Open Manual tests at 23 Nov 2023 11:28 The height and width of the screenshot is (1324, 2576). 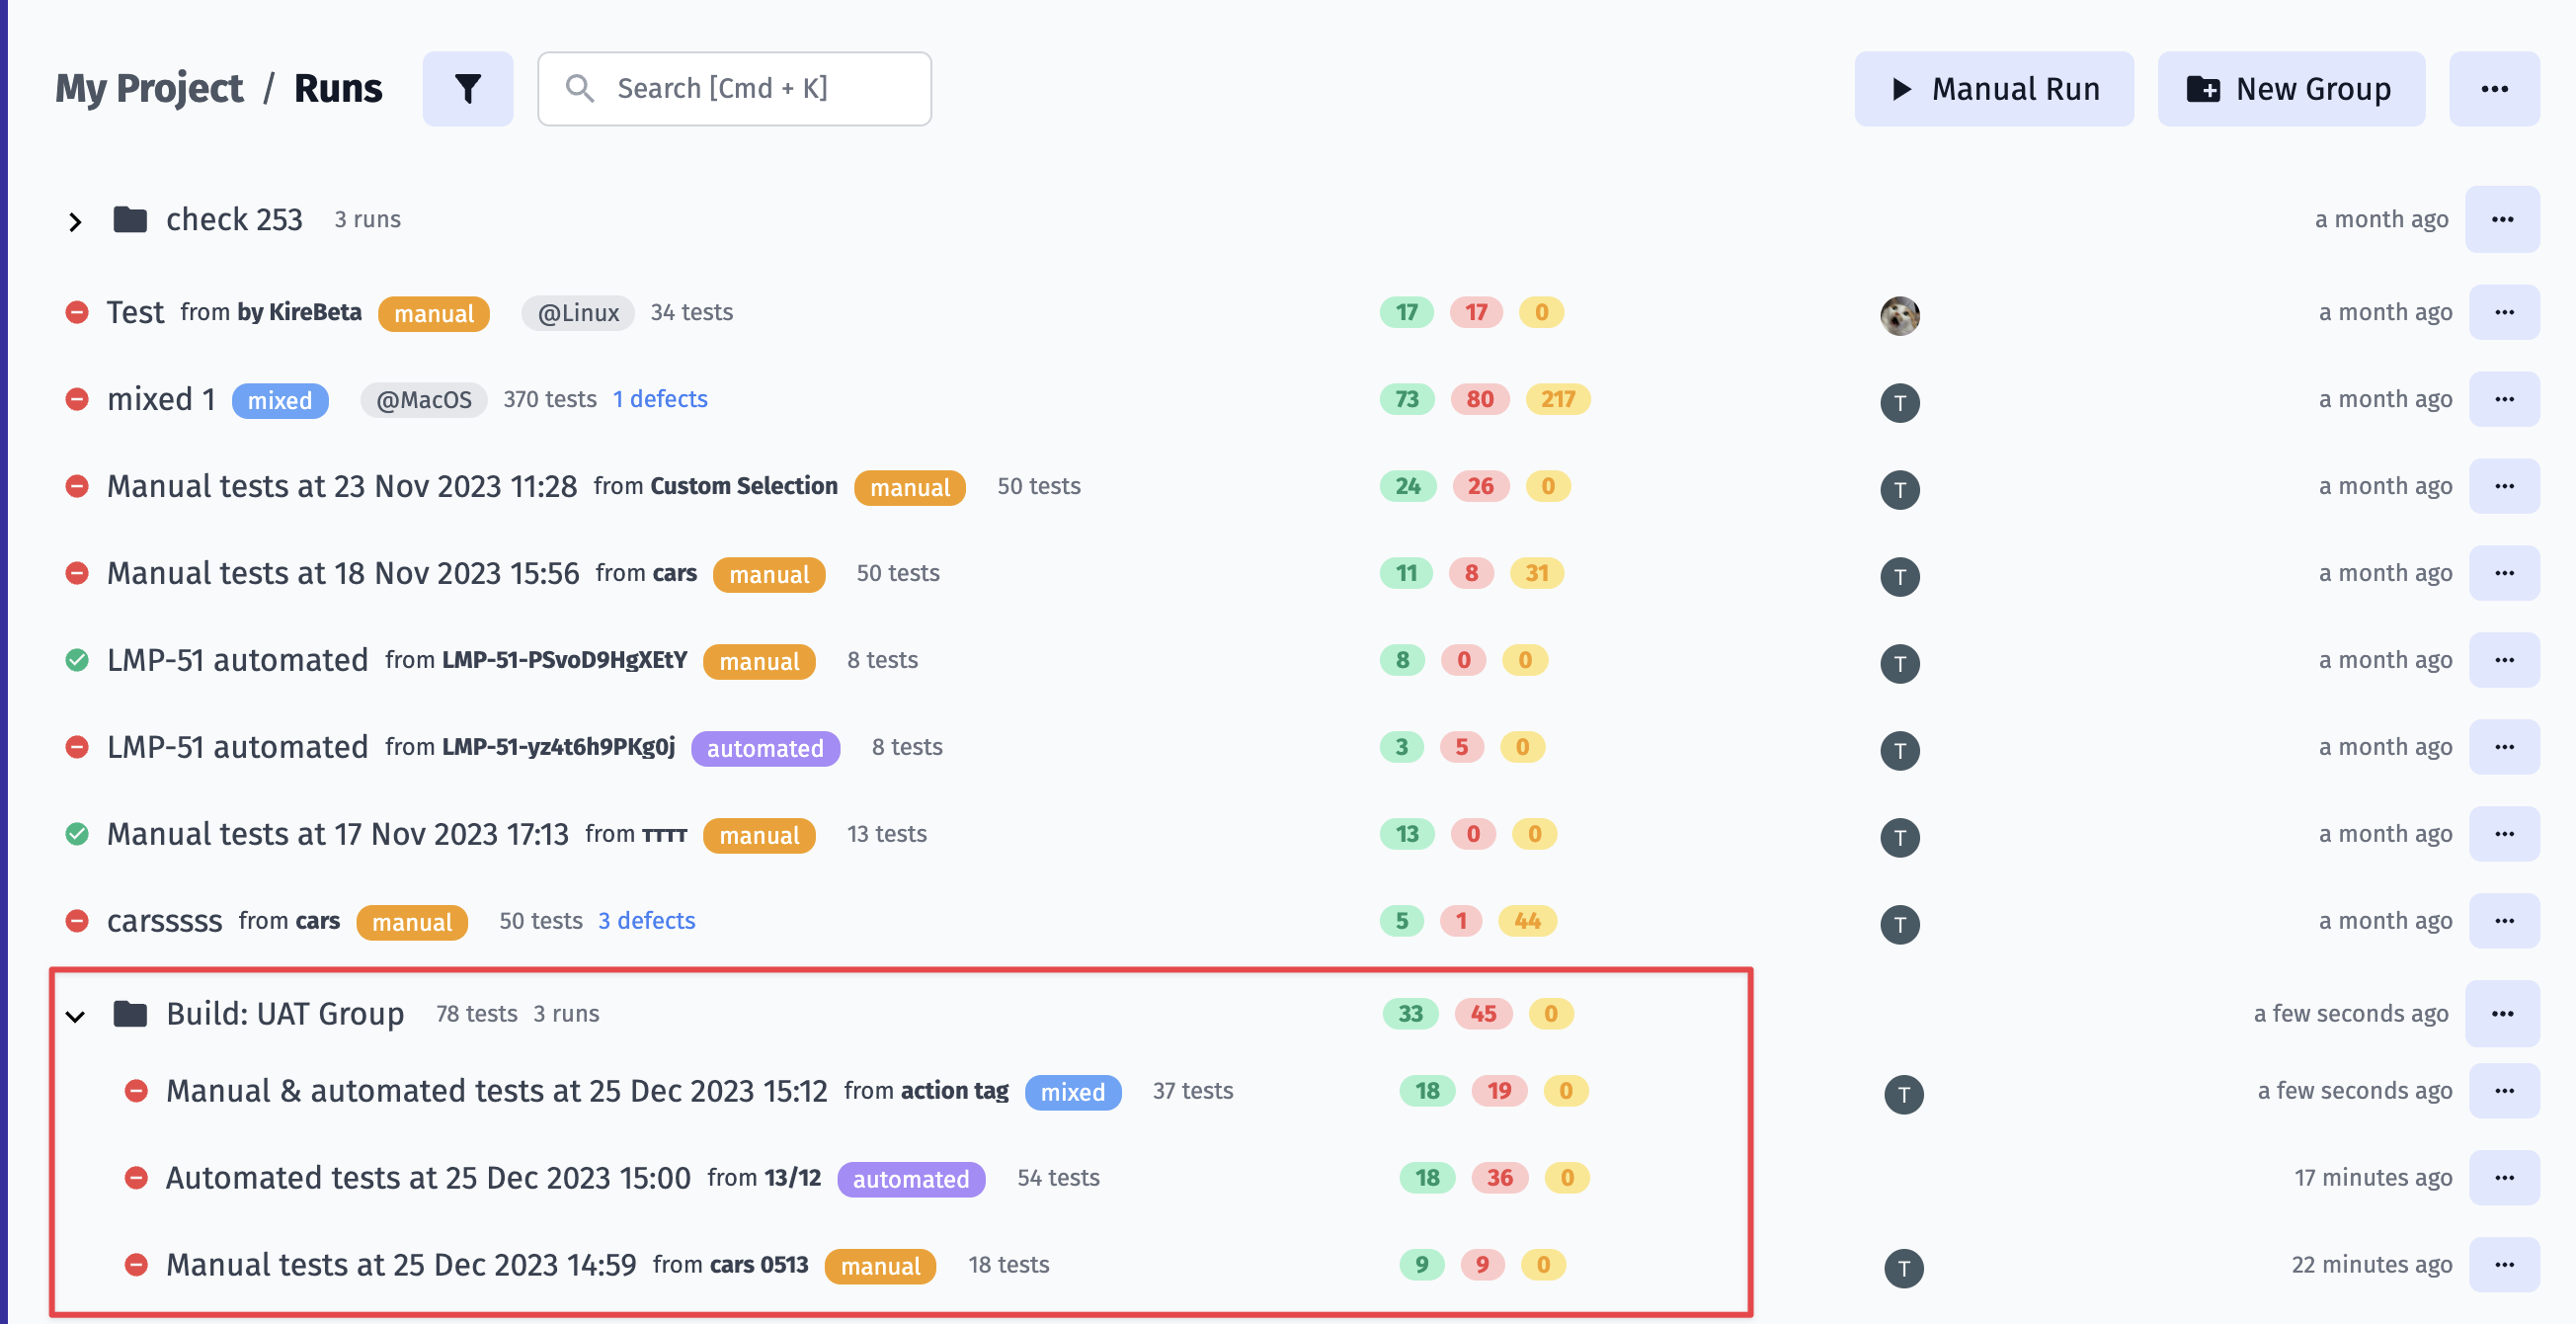[x=342, y=486]
